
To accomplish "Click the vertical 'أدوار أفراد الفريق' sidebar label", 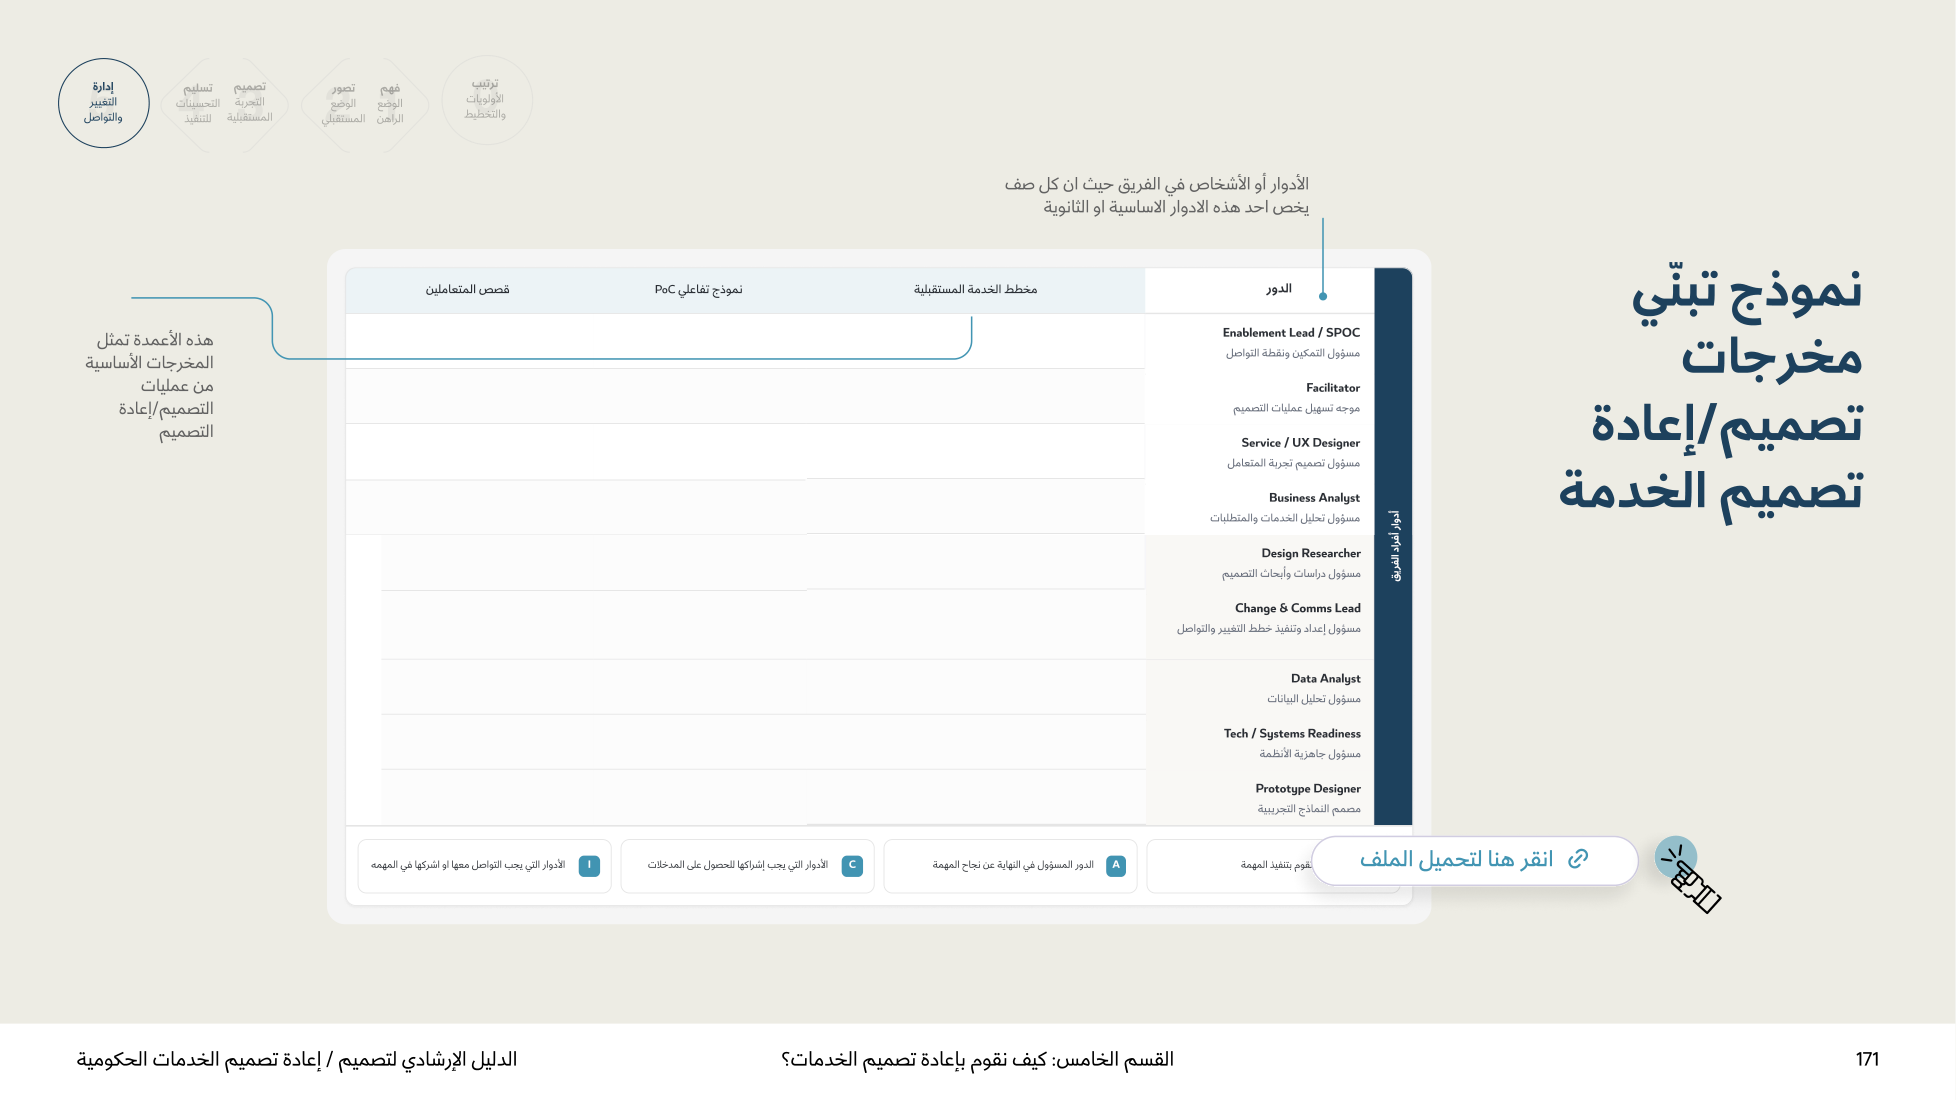I will [1395, 546].
